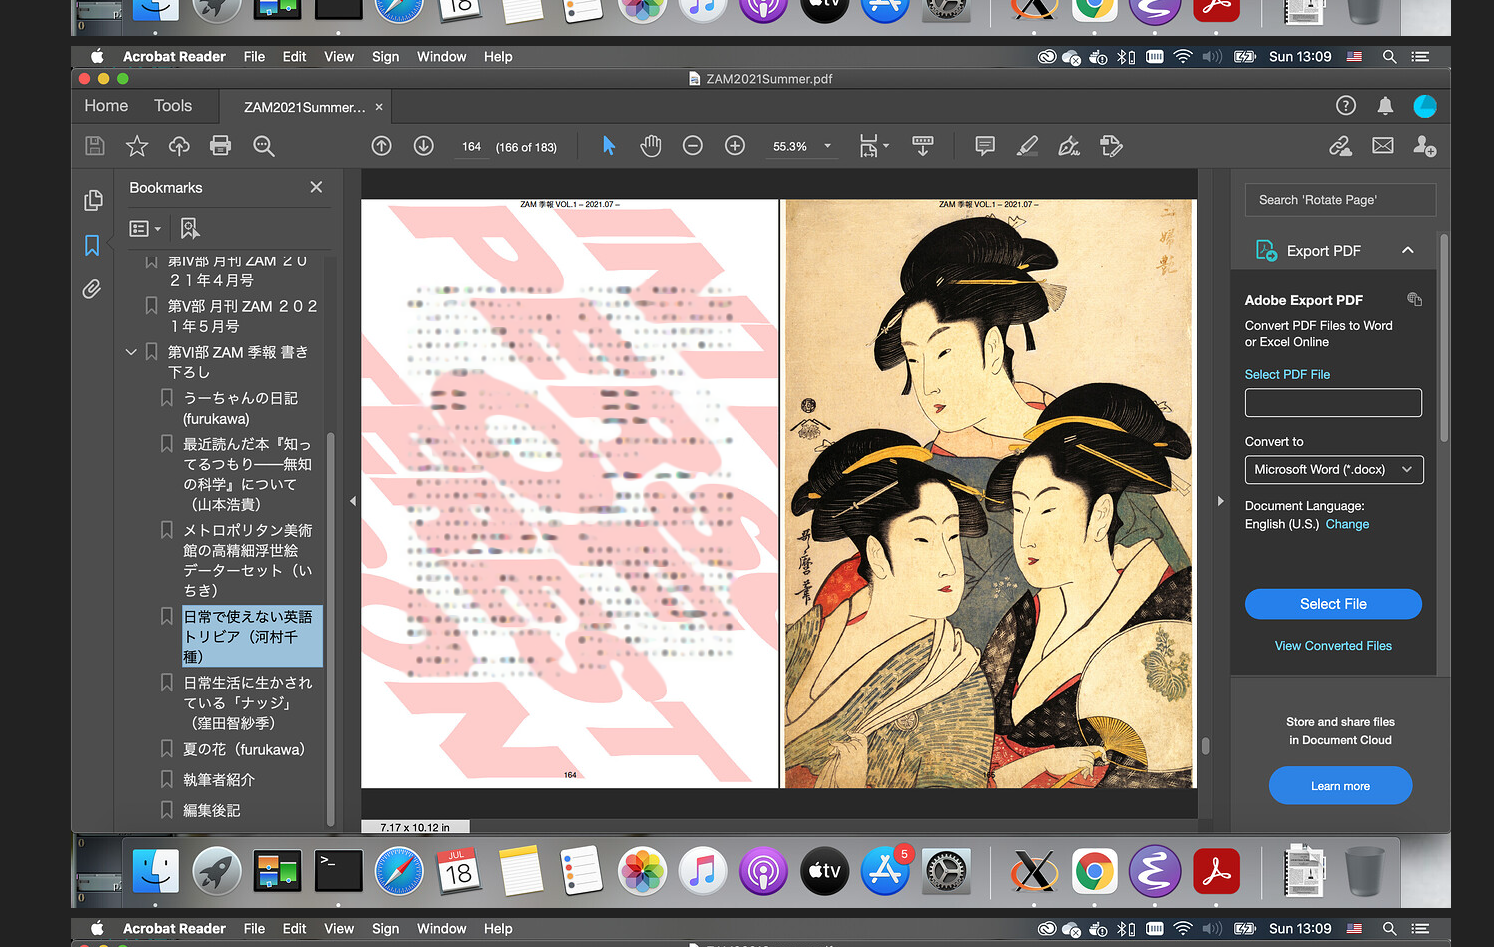This screenshot has height=947, width=1494.
Task: Open Convert to Microsoft Word dropdown
Action: point(1333,469)
